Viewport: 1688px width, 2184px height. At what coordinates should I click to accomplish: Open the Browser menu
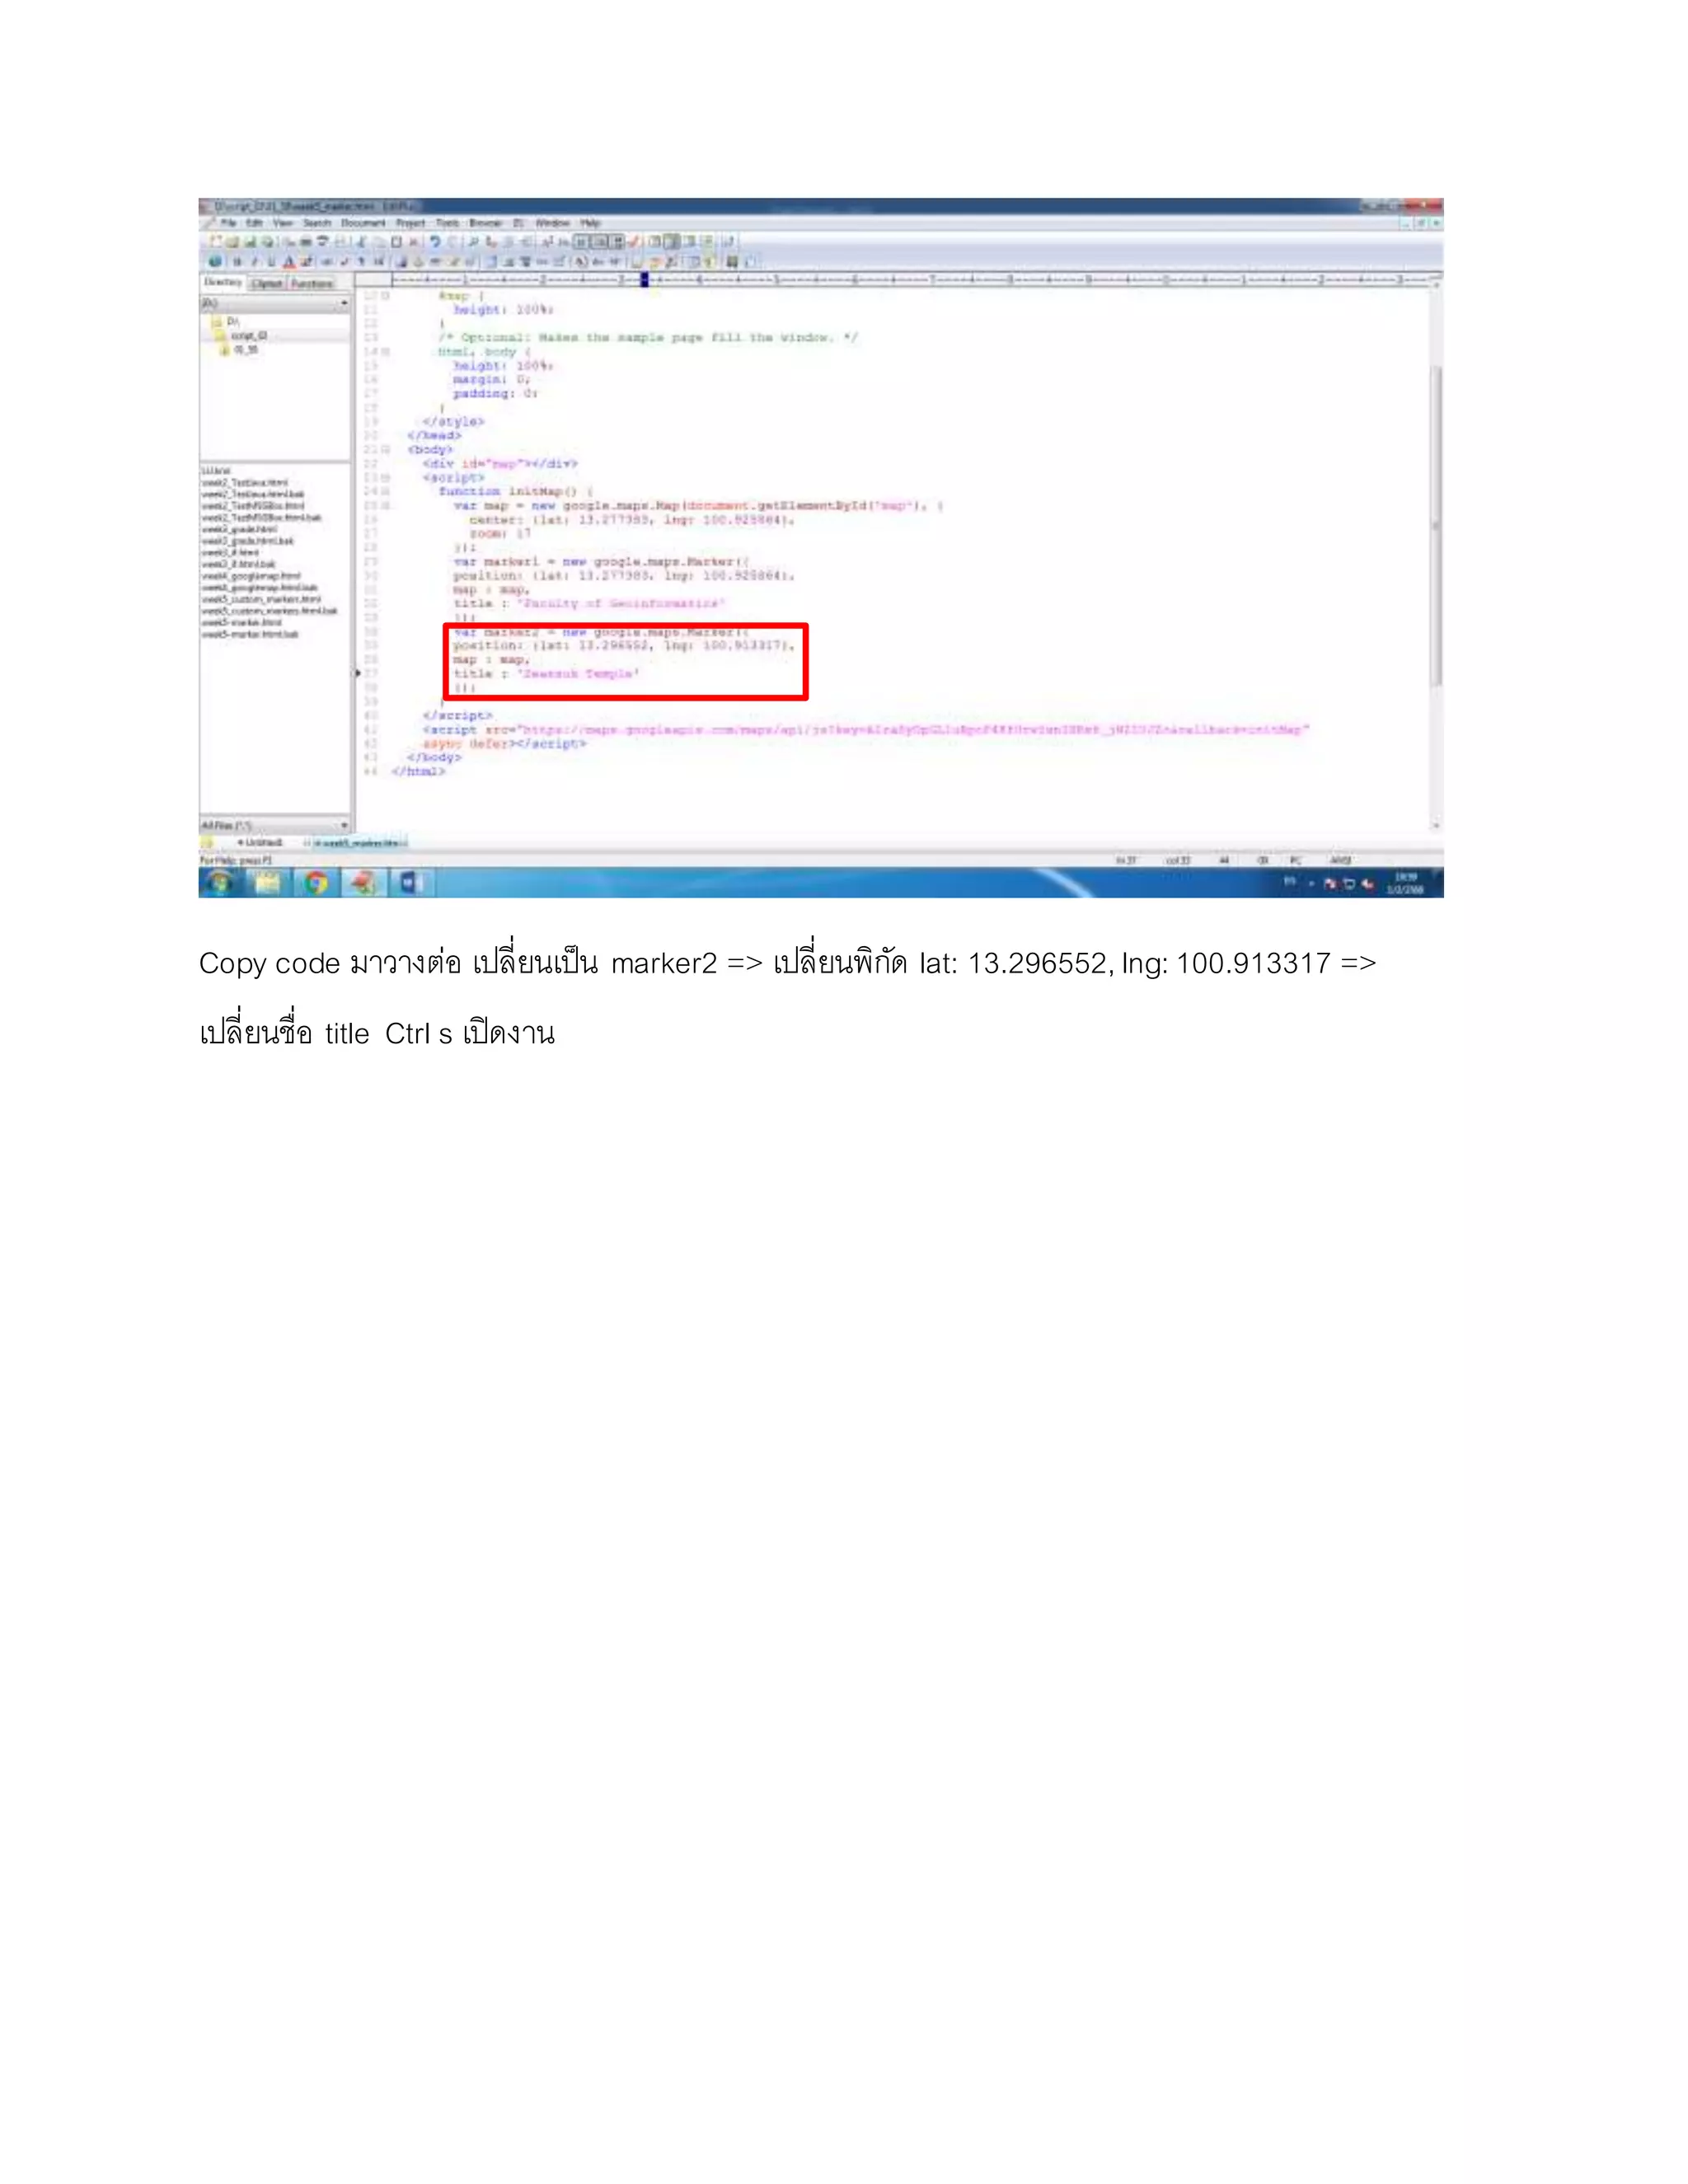tap(485, 223)
